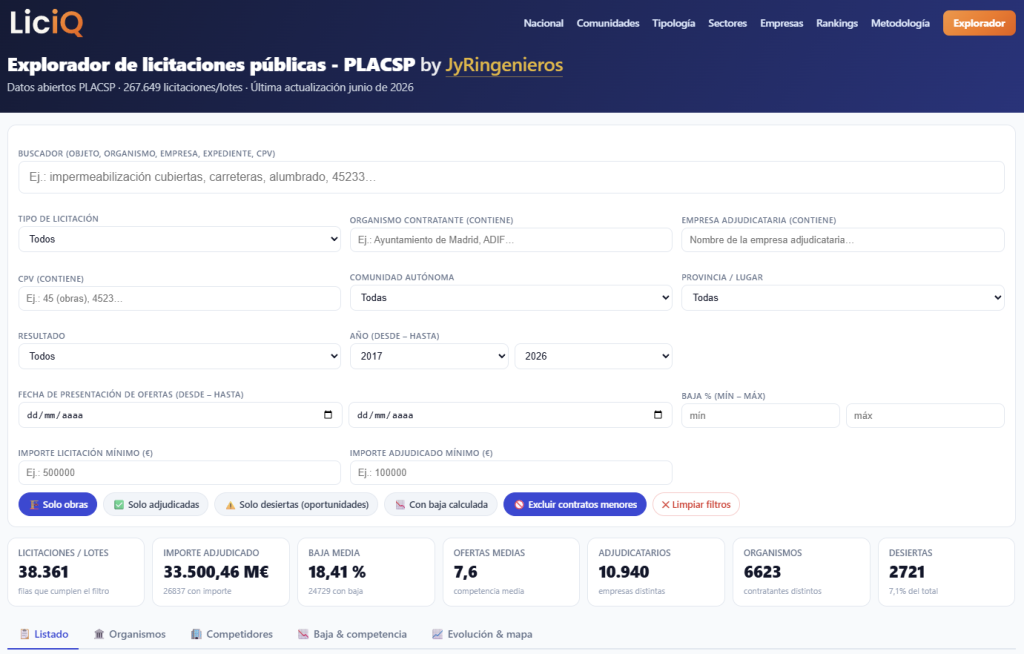The height and width of the screenshot is (654, 1024).
Task: Click Empresa adjudicataria input field
Action: pyautogui.click(x=843, y=240)
